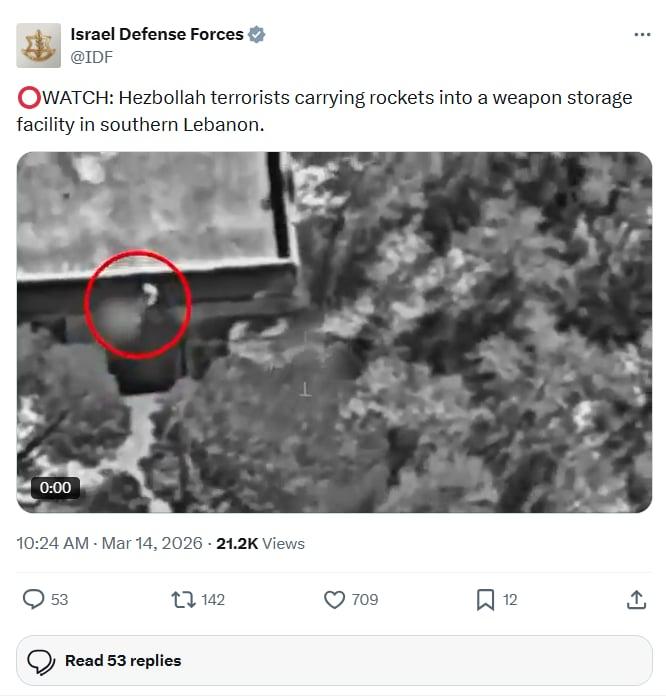Click the repost arrows icon
The image size is (666, 698).
click(x=183, y=599)
